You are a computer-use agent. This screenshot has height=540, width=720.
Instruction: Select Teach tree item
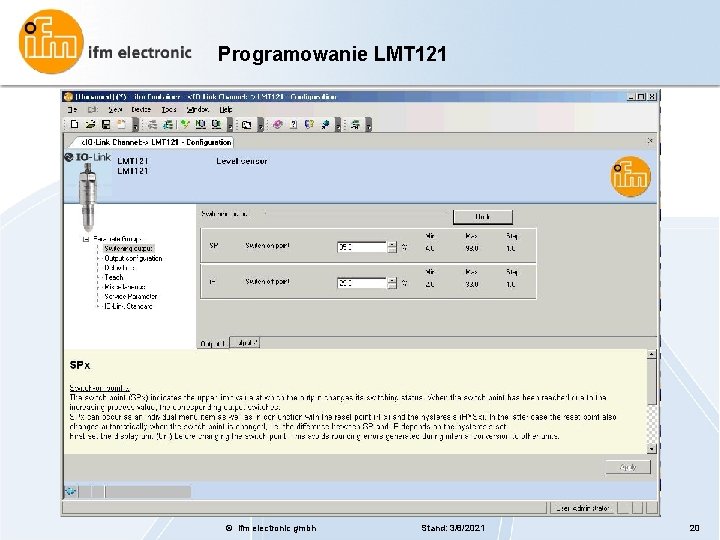click(114, 277)
